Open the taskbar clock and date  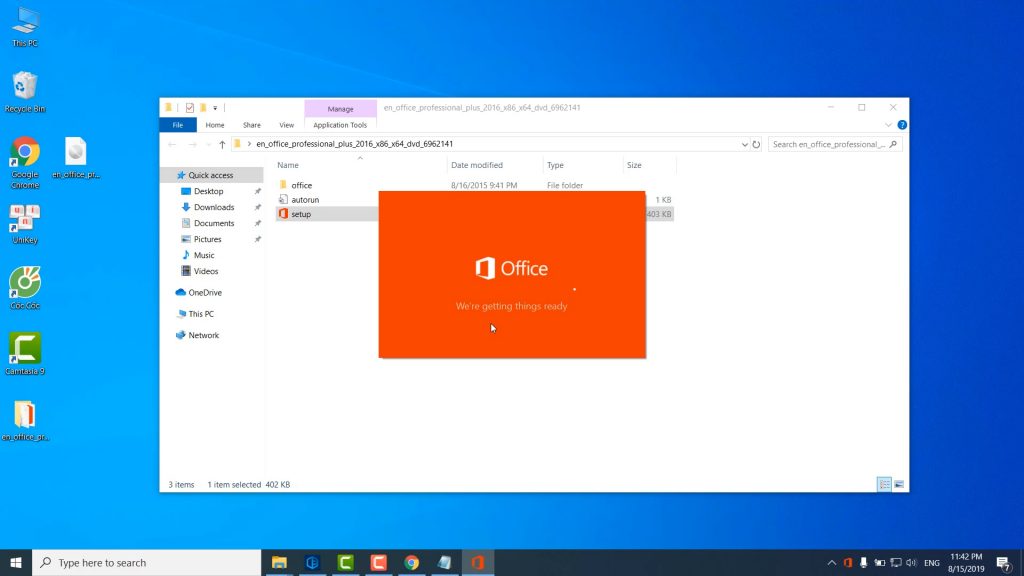click(966, 562)
